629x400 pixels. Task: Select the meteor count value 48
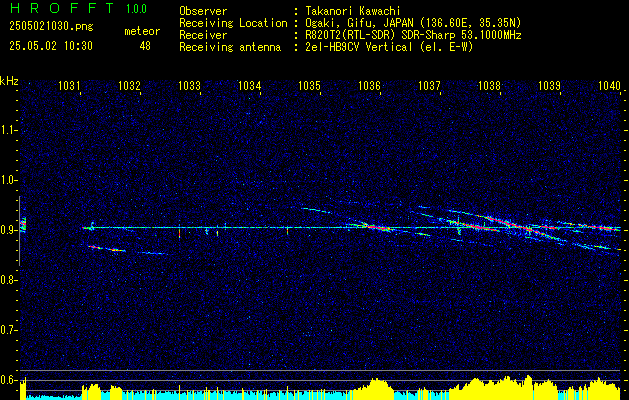tap(145, 46)
